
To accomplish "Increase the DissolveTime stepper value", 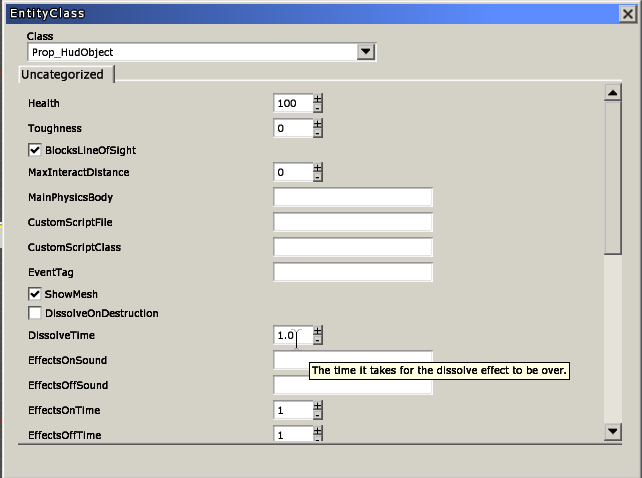I will [x=318, y=331].
